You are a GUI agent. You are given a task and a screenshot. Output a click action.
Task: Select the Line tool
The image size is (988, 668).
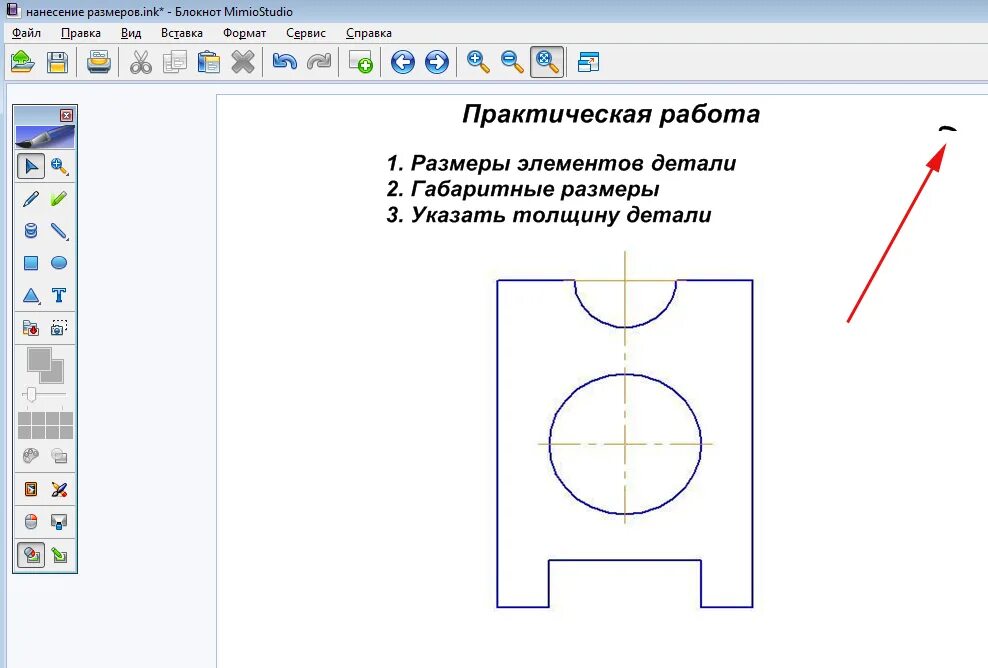pyautogui.click(x=59, y=231)
